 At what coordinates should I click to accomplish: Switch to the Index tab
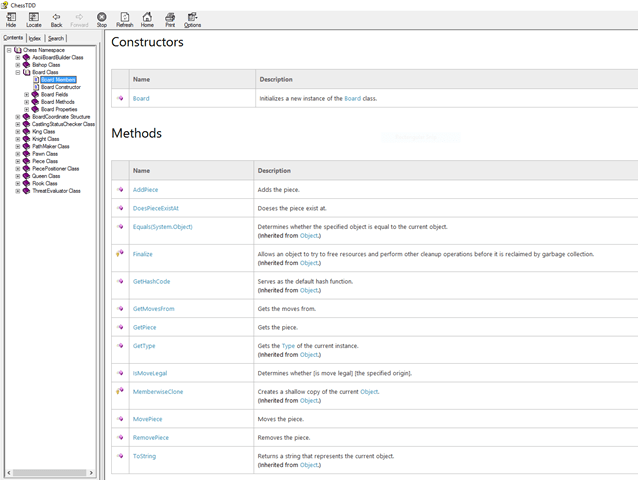[35, 38]
